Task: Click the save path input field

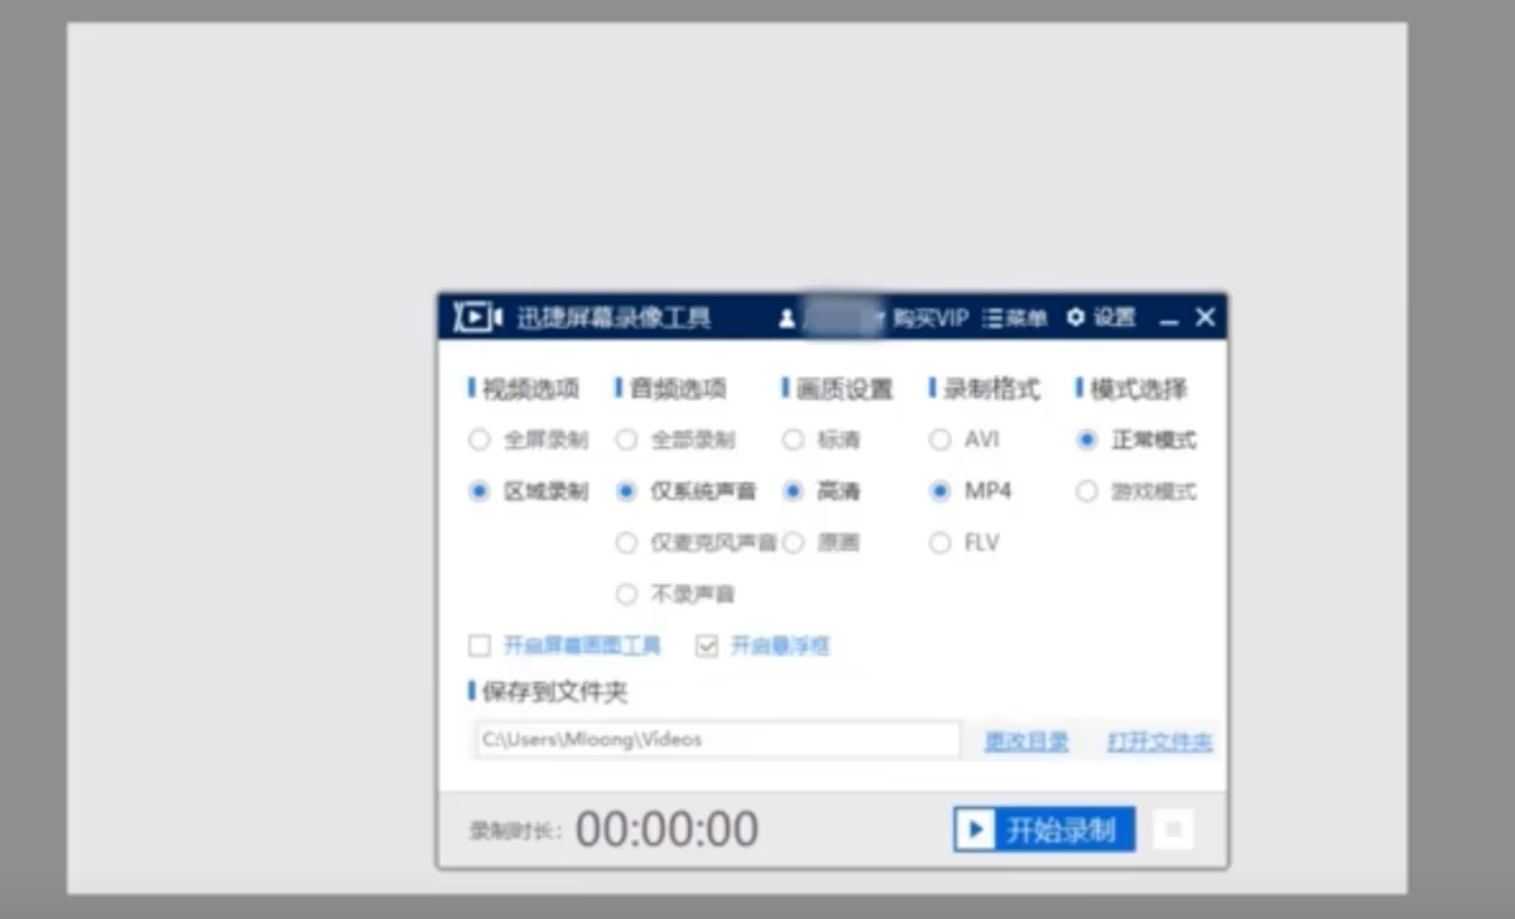Action: pyautogui.click(x=716, y=739)
